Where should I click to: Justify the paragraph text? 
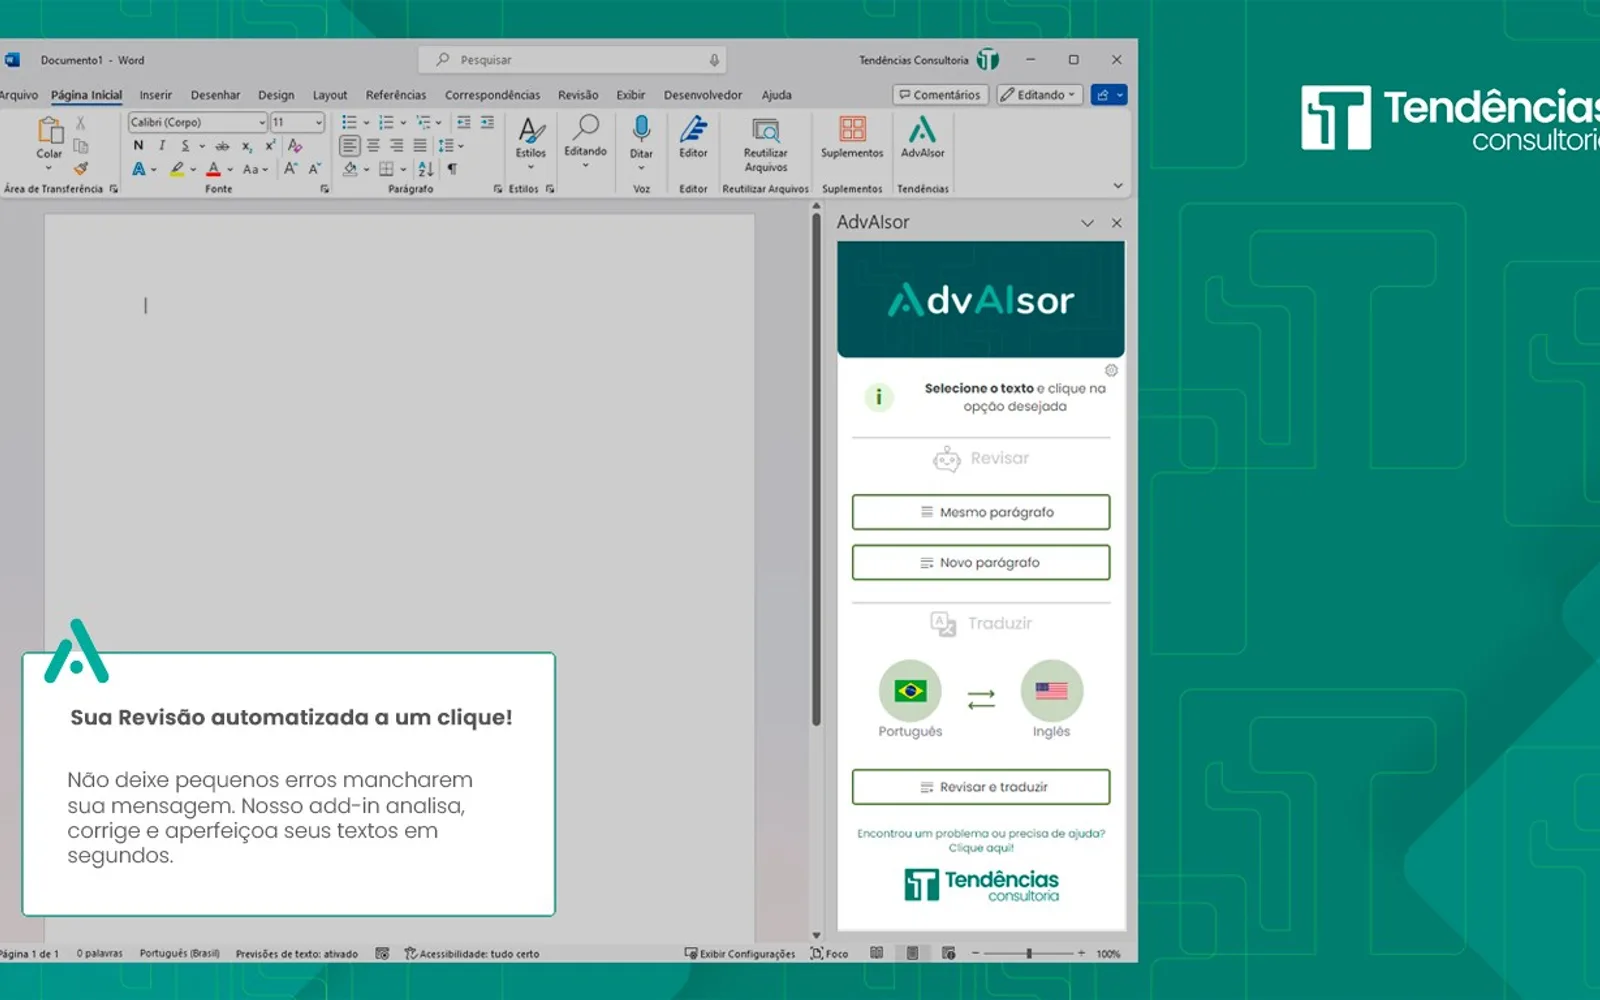click(420, 146)
